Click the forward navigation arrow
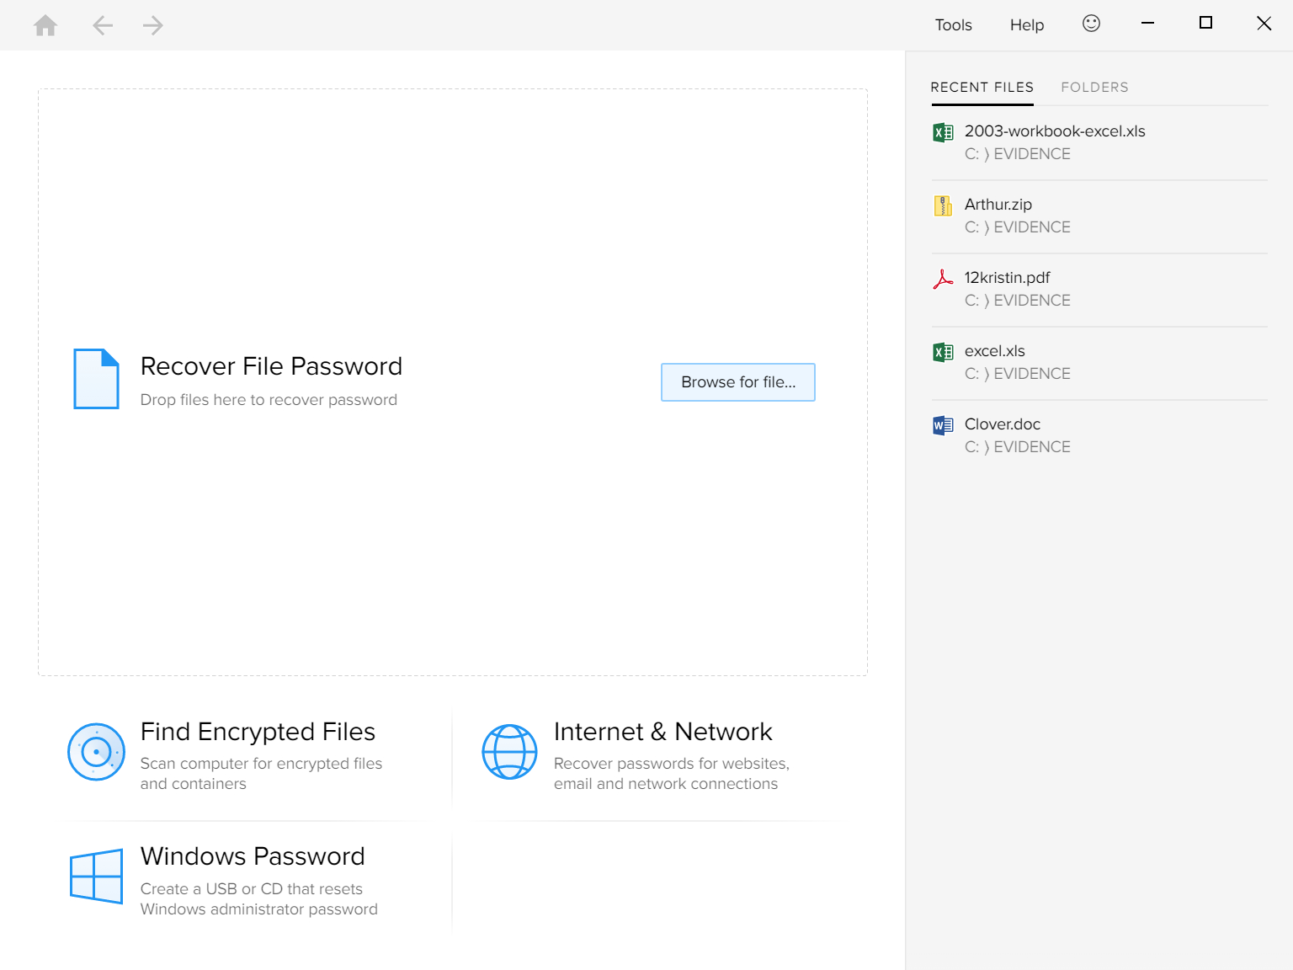 point(152,24)
